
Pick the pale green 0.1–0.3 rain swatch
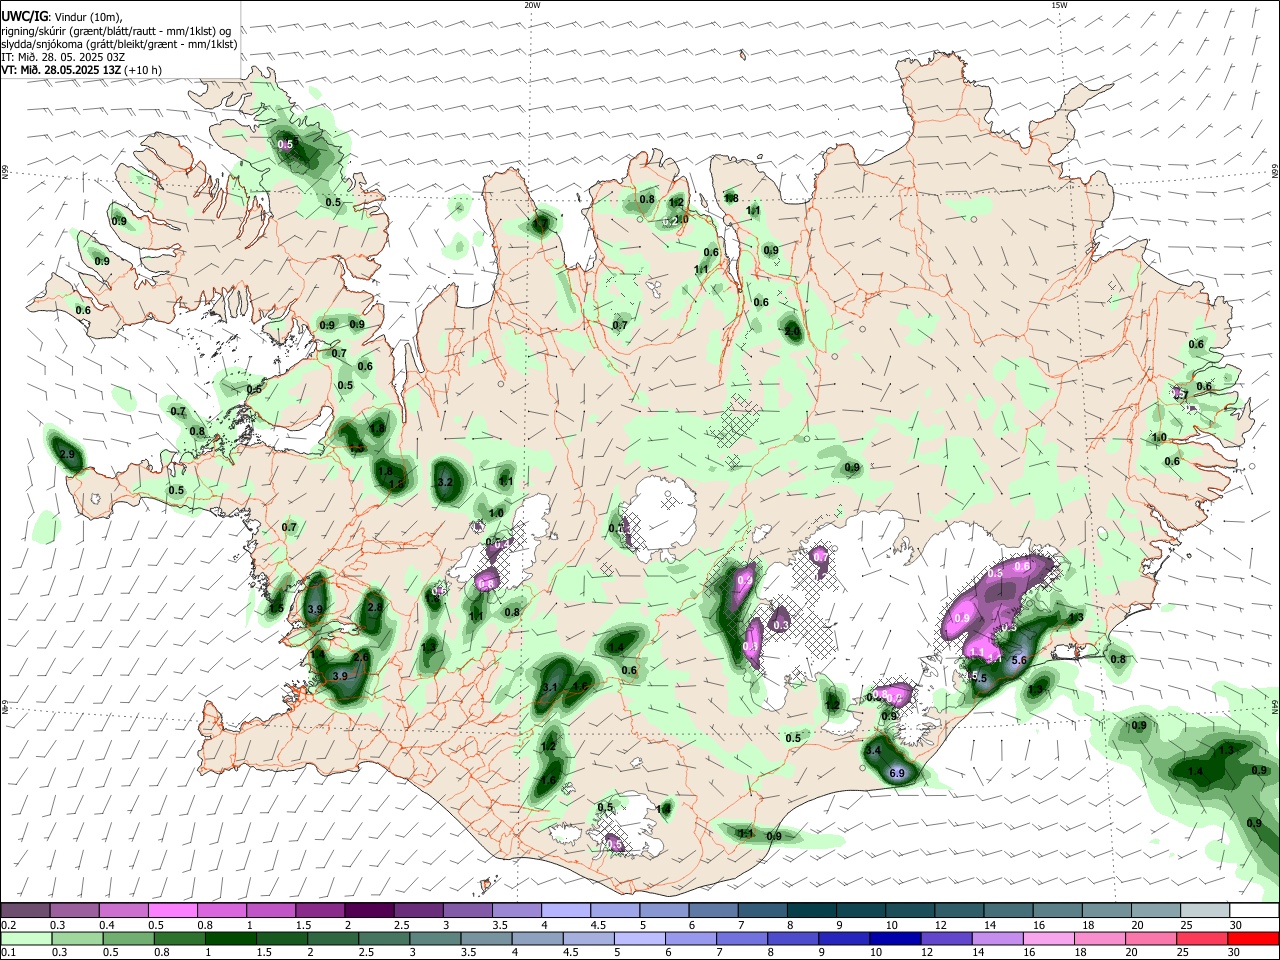tap(25, 938)
